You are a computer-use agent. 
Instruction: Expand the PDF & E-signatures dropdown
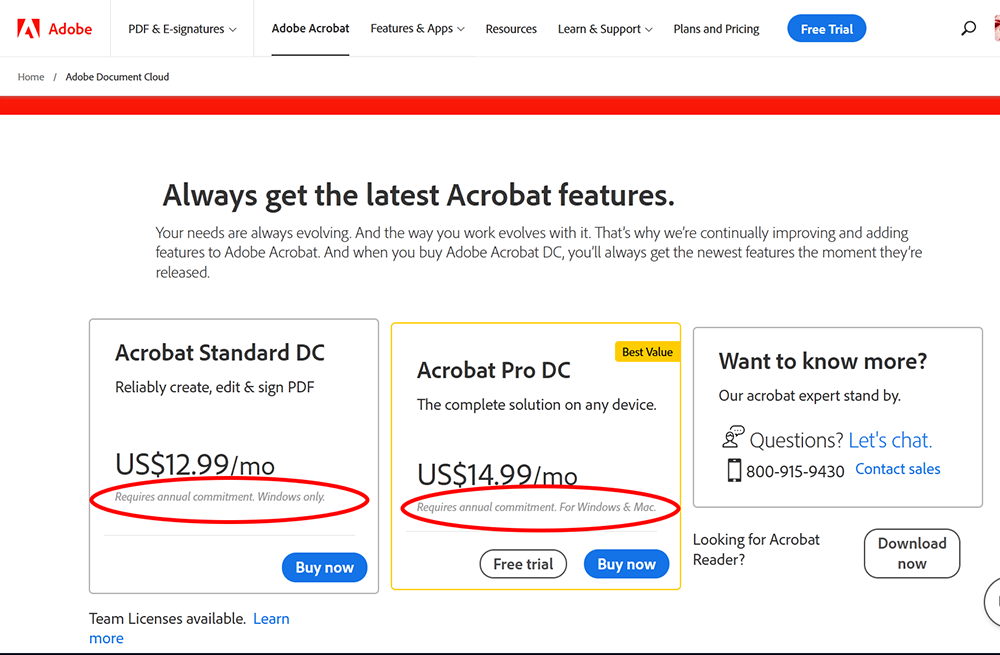coord(181,29)
